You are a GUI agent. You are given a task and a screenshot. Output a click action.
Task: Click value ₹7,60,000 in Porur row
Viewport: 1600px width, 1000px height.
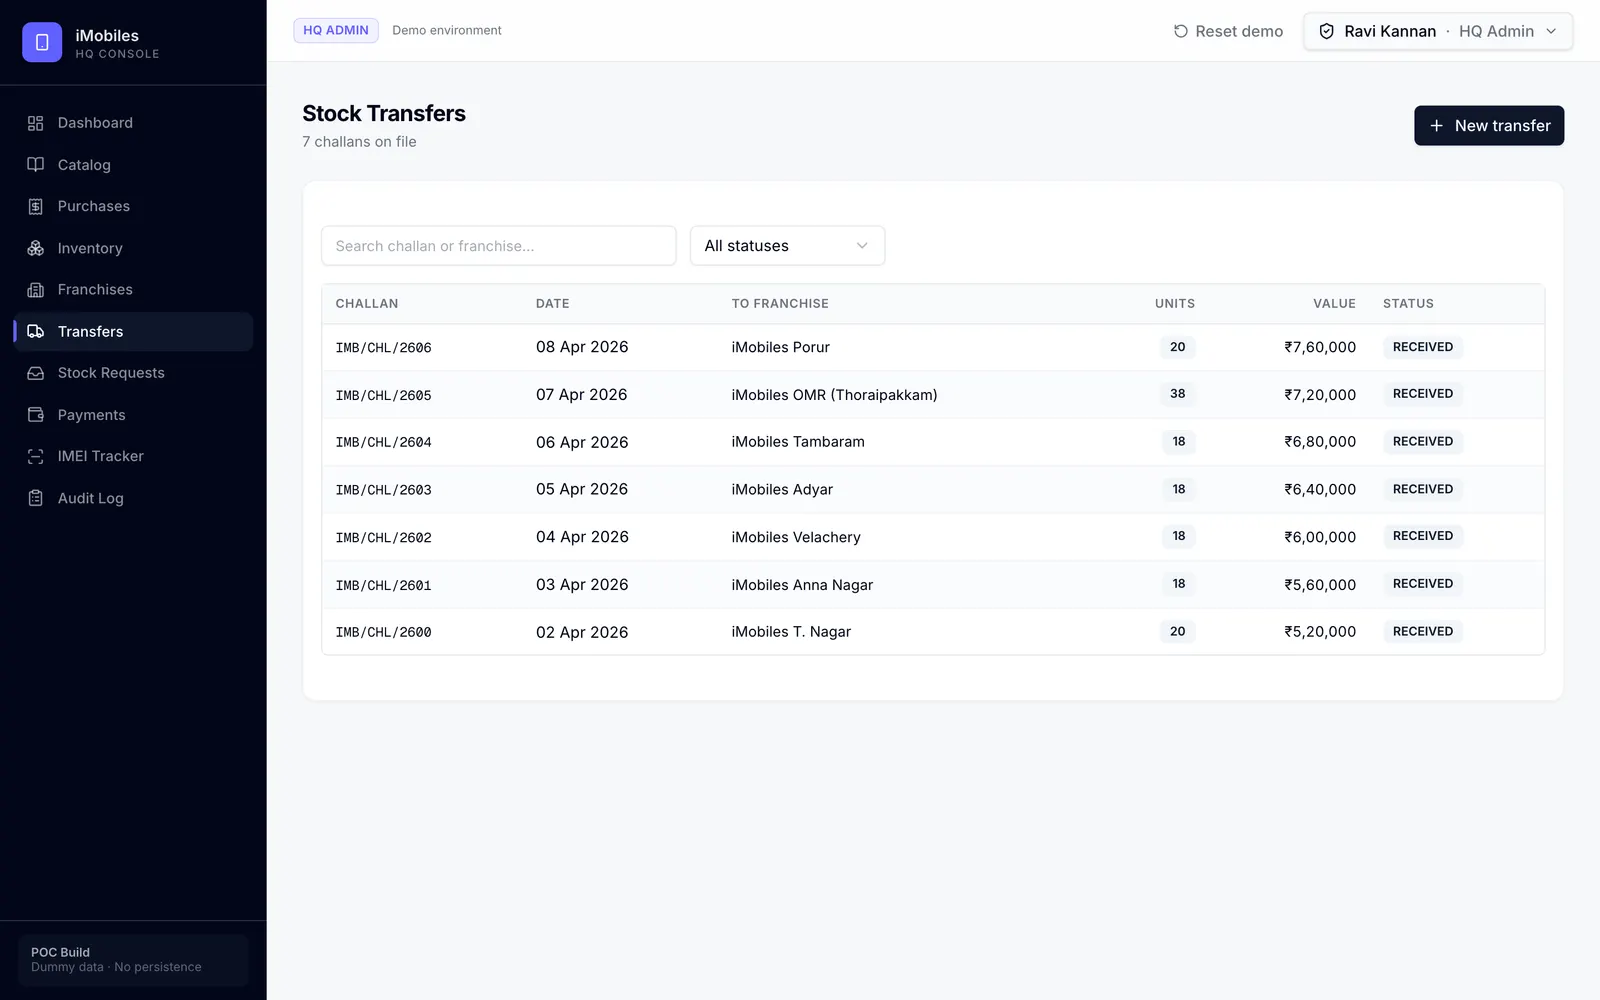(1320, 347)
